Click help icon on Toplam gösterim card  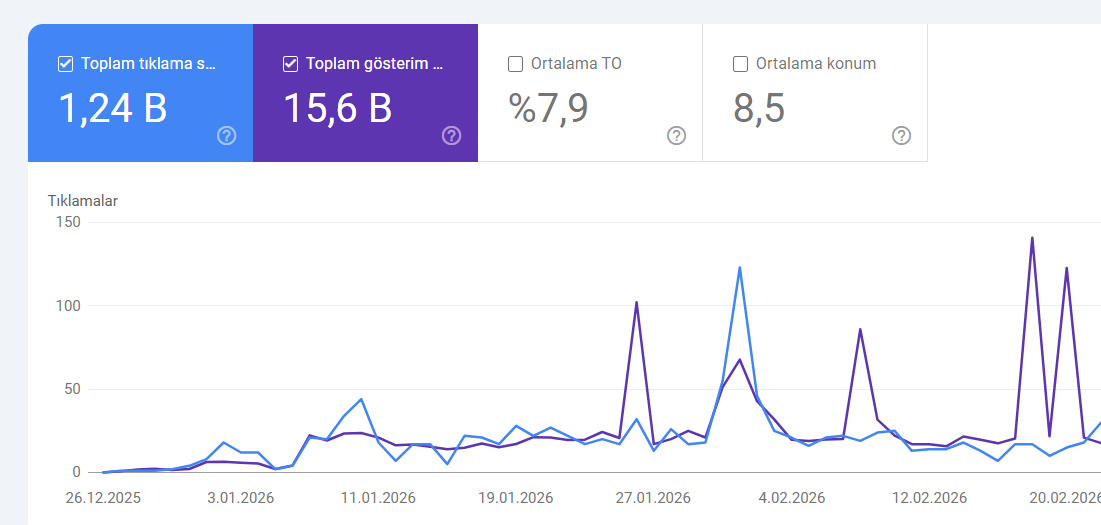(x=452, y=136)
